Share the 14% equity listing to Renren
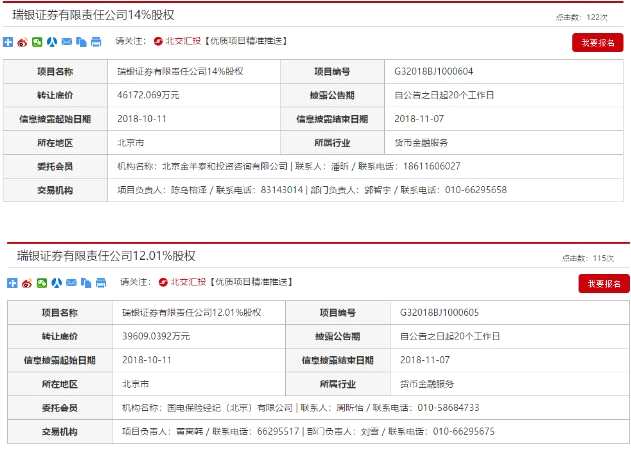This screenshot has width=631, height=454. click(52, 42)
